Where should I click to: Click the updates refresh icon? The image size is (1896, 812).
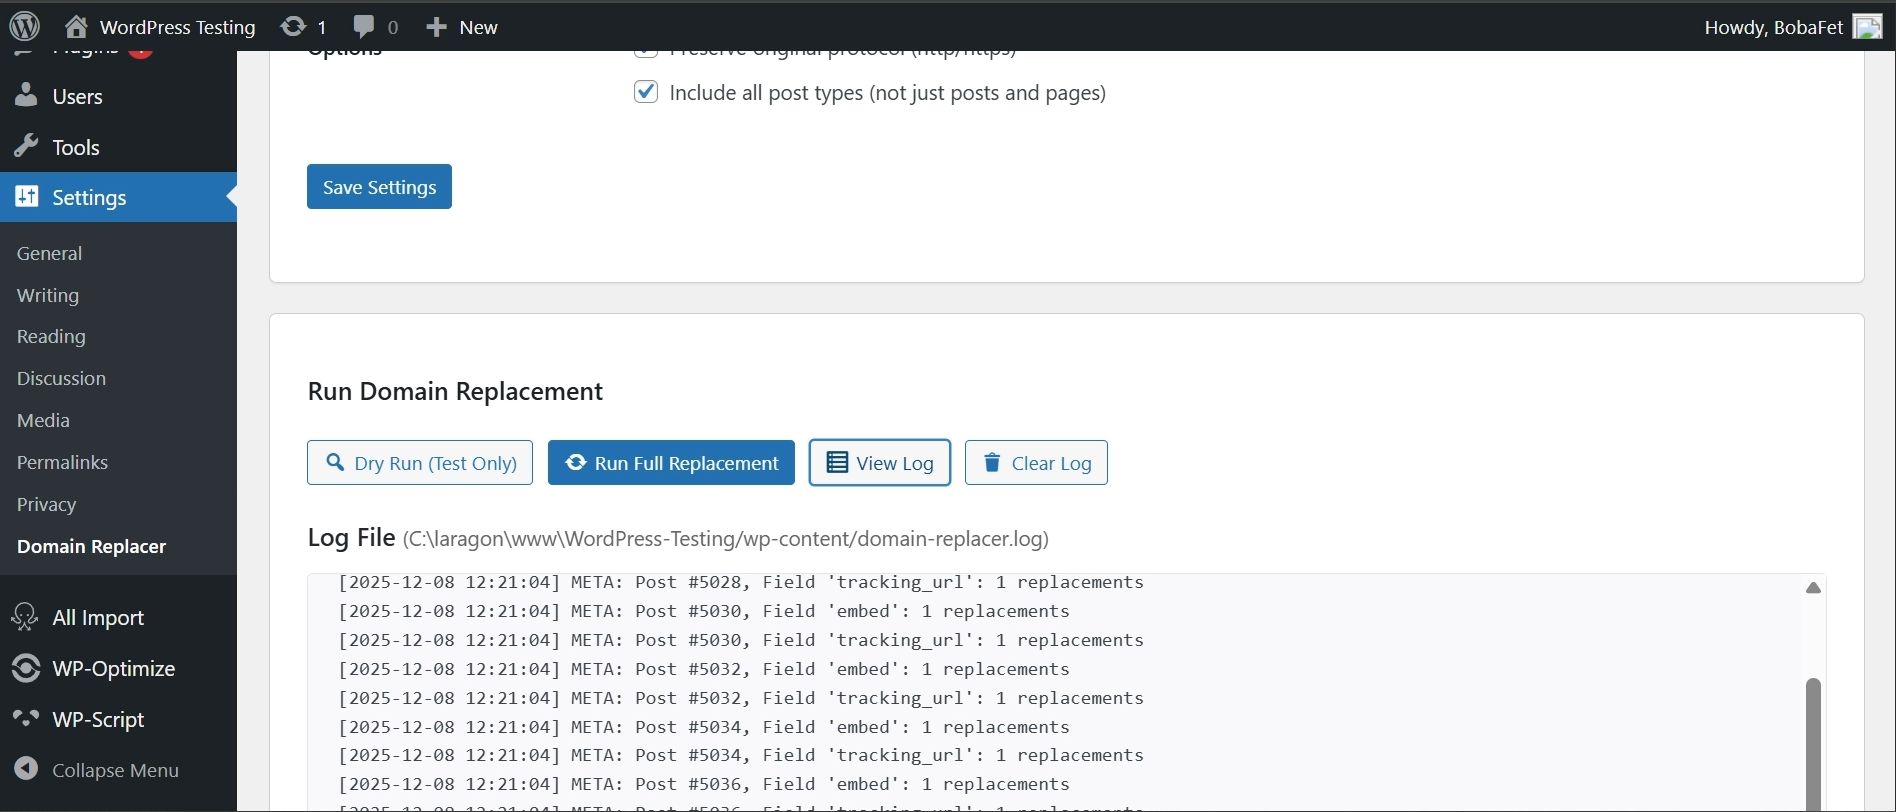[x=293, y=27]
